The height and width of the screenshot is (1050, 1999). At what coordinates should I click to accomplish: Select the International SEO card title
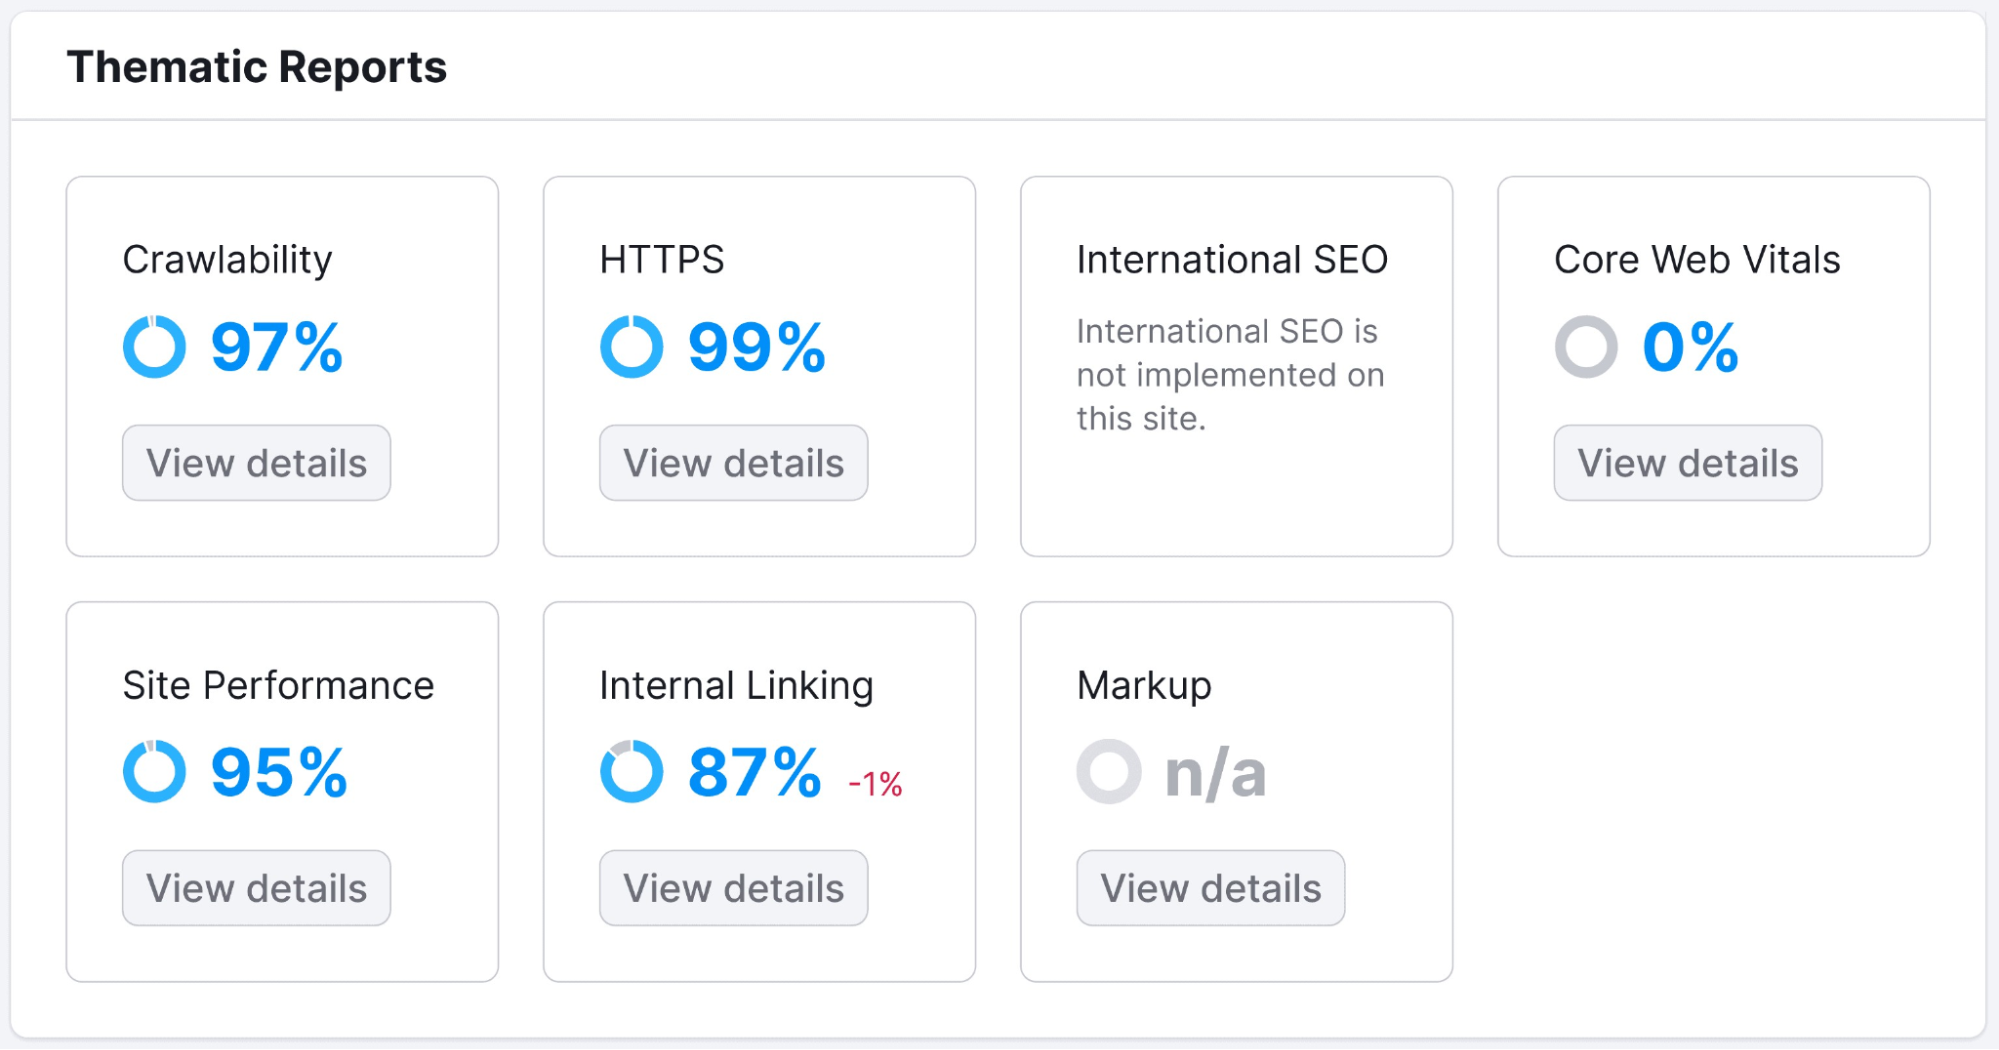point(1231,259)
